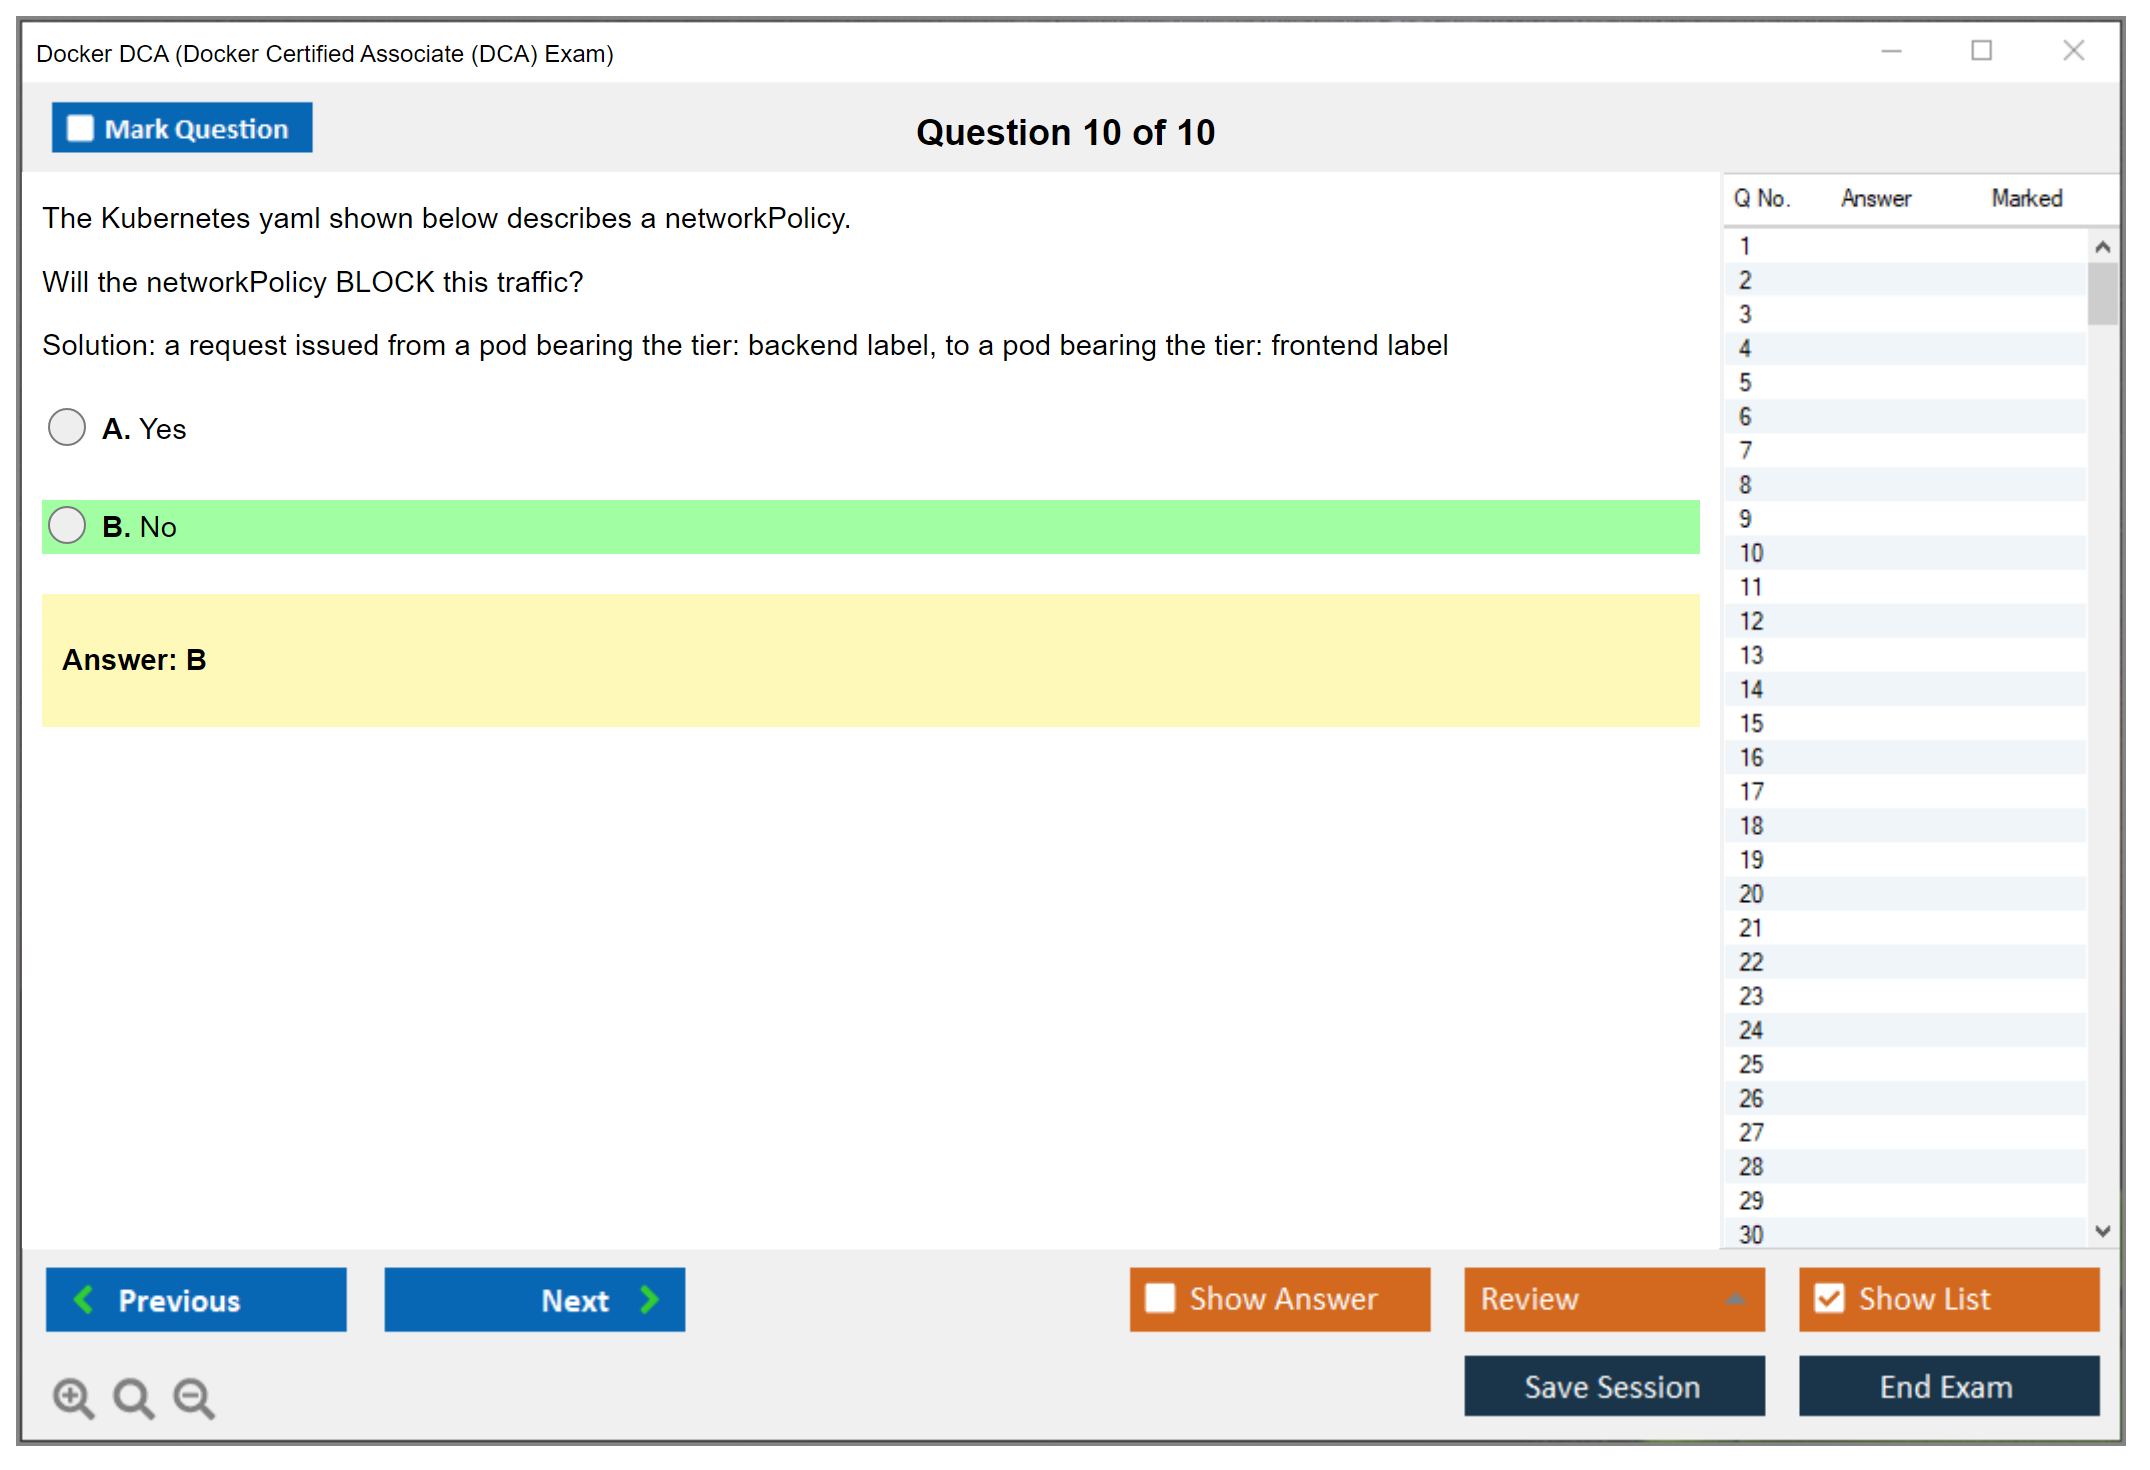Click the Answer column header

click(1875, 198)
